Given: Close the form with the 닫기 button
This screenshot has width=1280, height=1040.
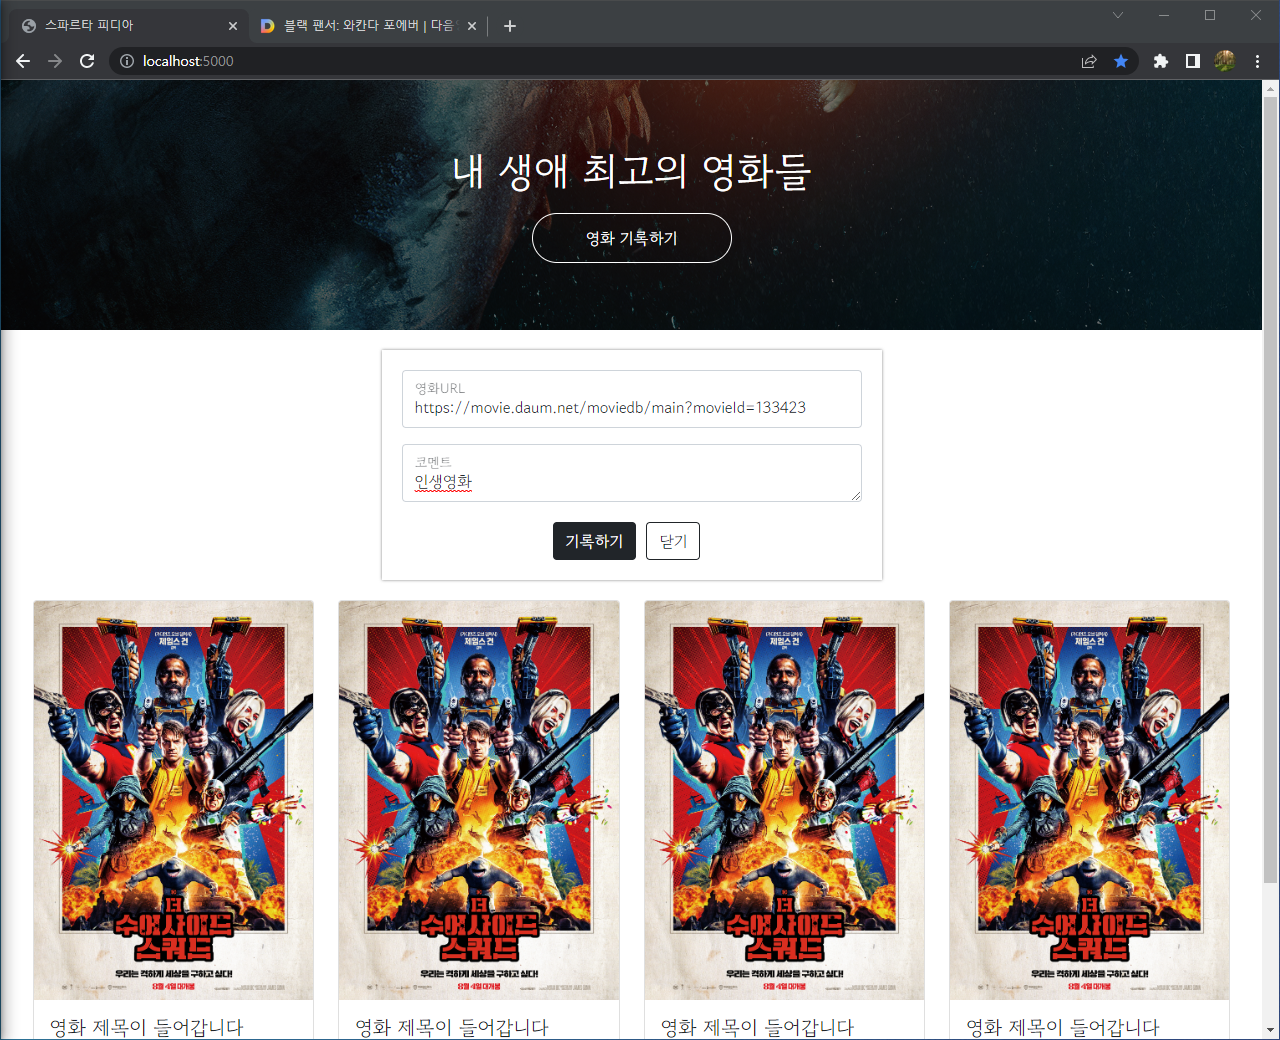Looking at the screenshot, I should tap(673, 541).
